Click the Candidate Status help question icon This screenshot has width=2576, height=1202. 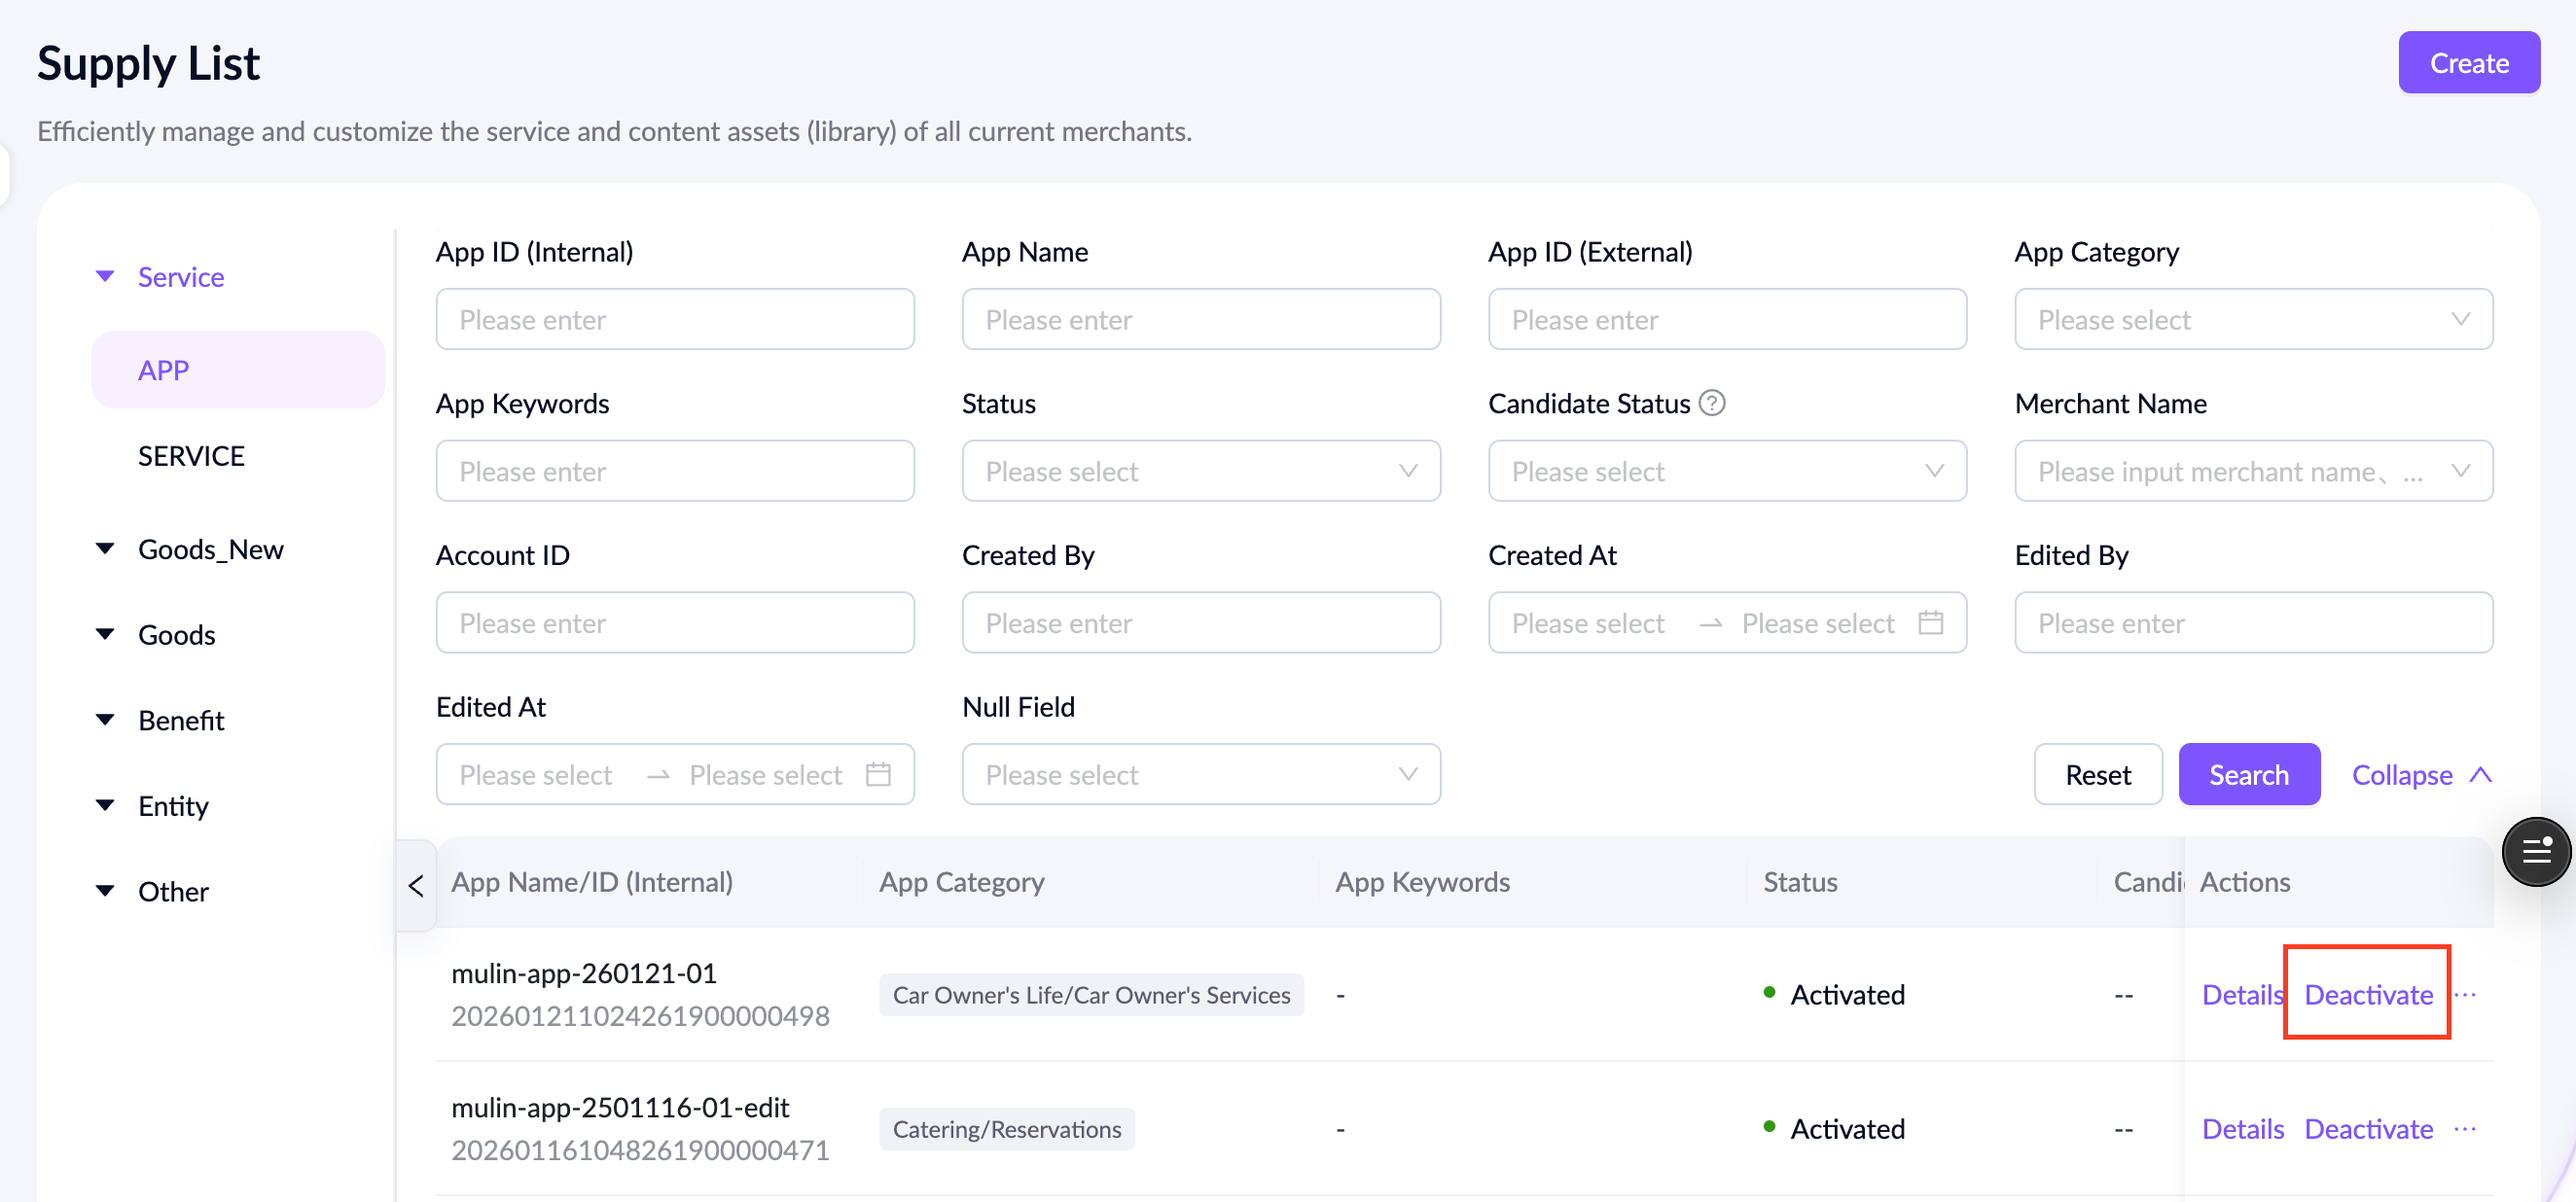(1712, 403)
